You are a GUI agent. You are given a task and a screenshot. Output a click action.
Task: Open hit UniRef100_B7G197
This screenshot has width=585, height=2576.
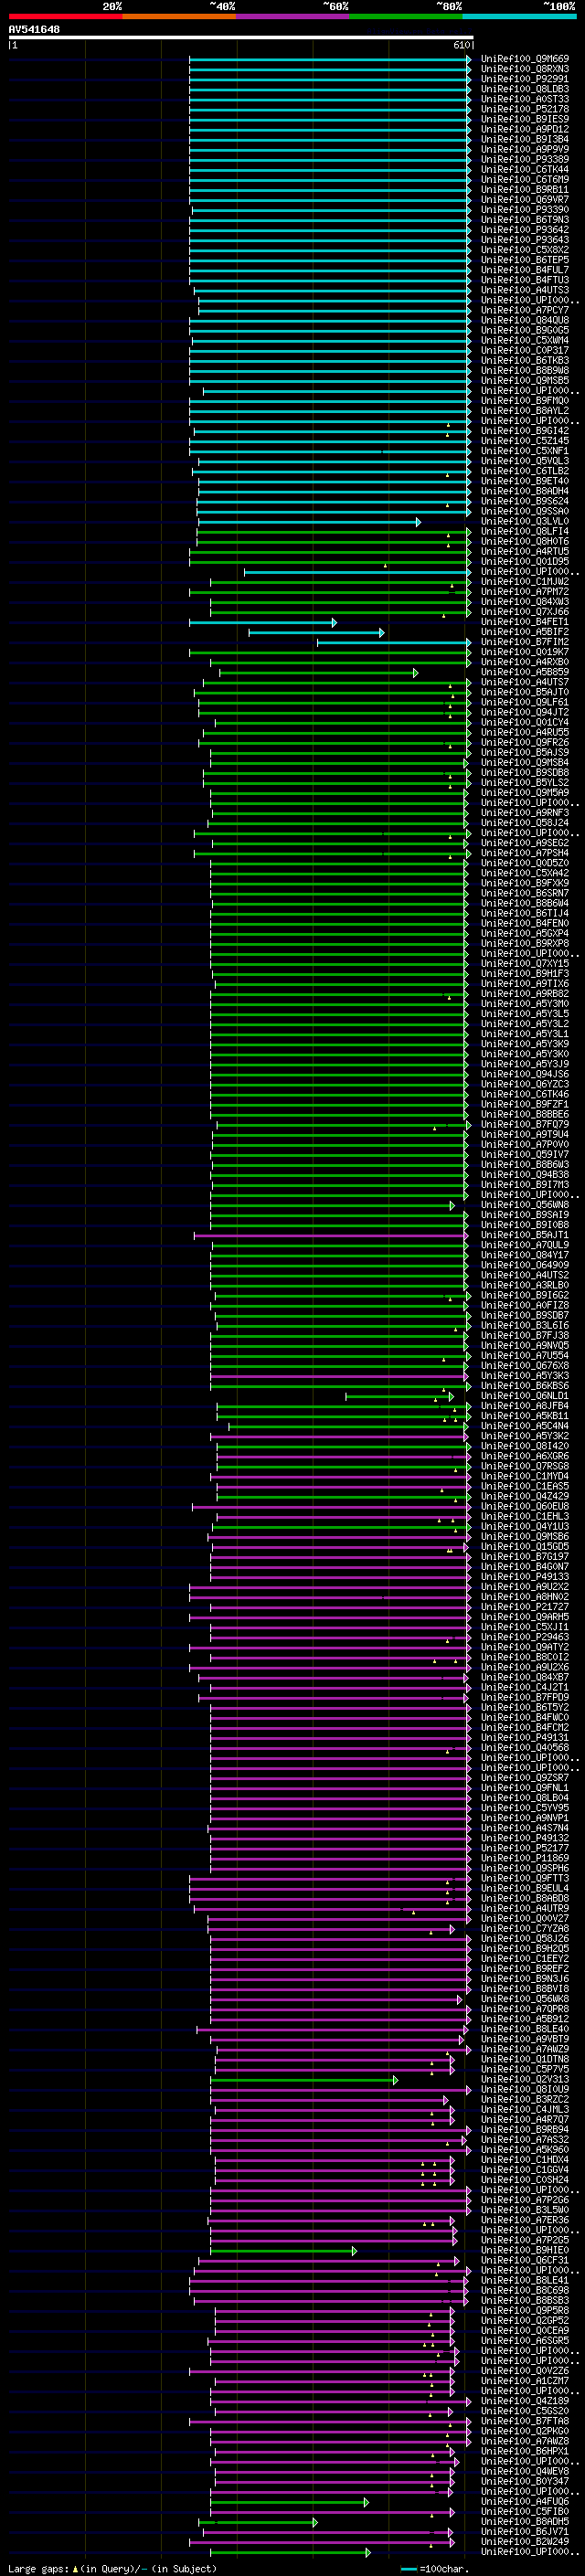pos(525,1557)
